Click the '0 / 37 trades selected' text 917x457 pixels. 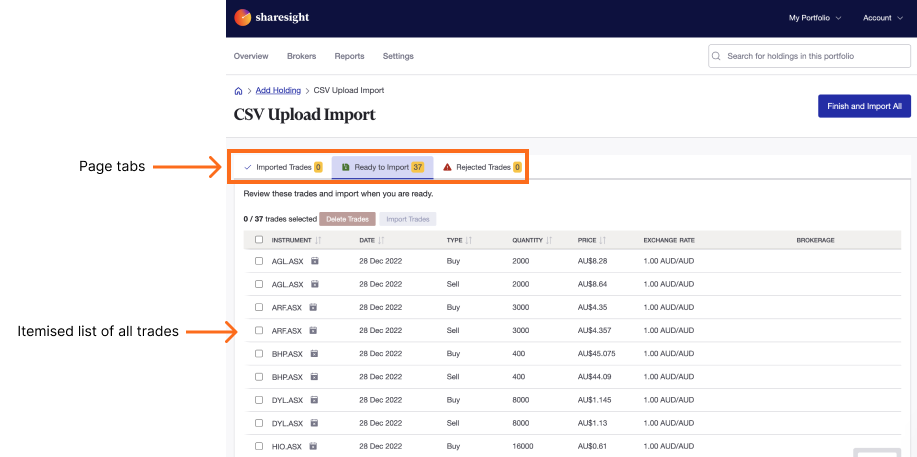tap(280, 219)
